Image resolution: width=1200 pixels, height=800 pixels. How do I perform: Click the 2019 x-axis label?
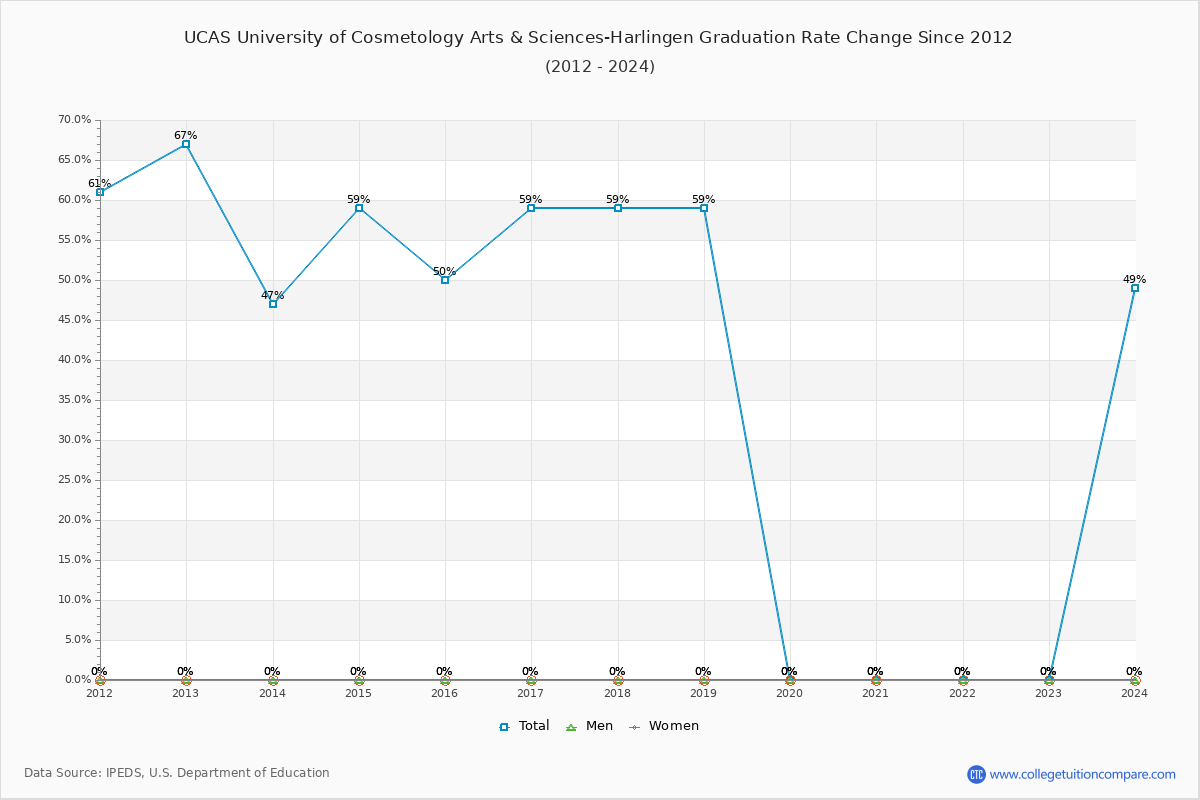pos(704,693)
